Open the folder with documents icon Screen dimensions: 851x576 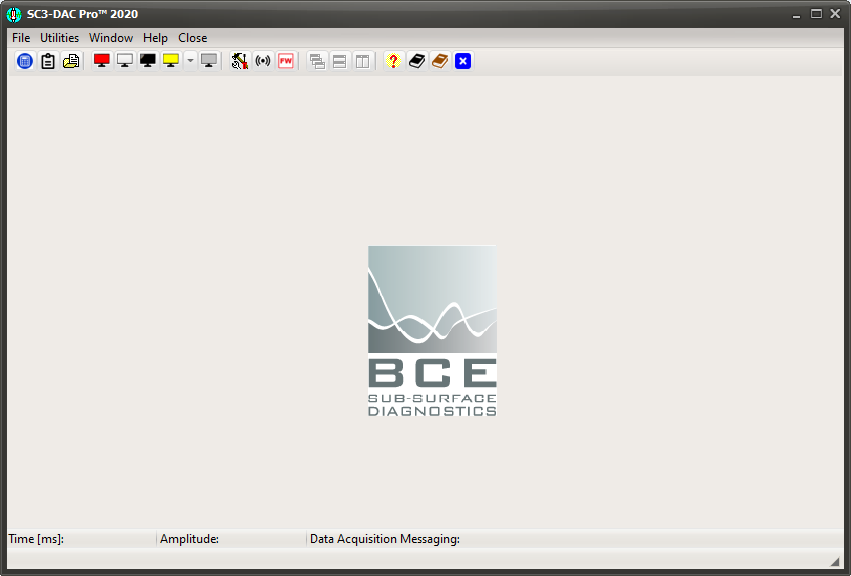tap(71, 61)
